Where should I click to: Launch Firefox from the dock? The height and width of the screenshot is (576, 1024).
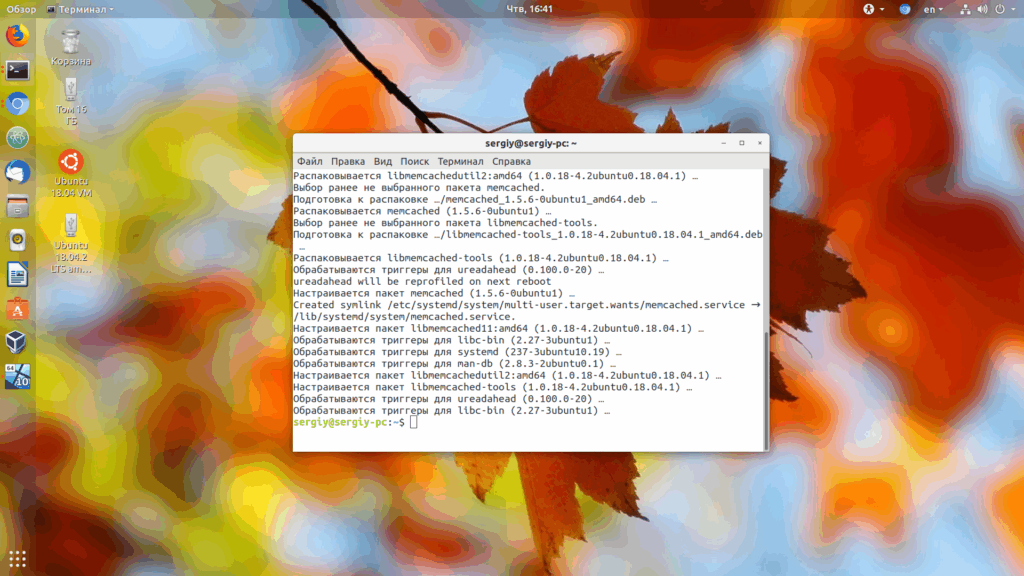18,35
